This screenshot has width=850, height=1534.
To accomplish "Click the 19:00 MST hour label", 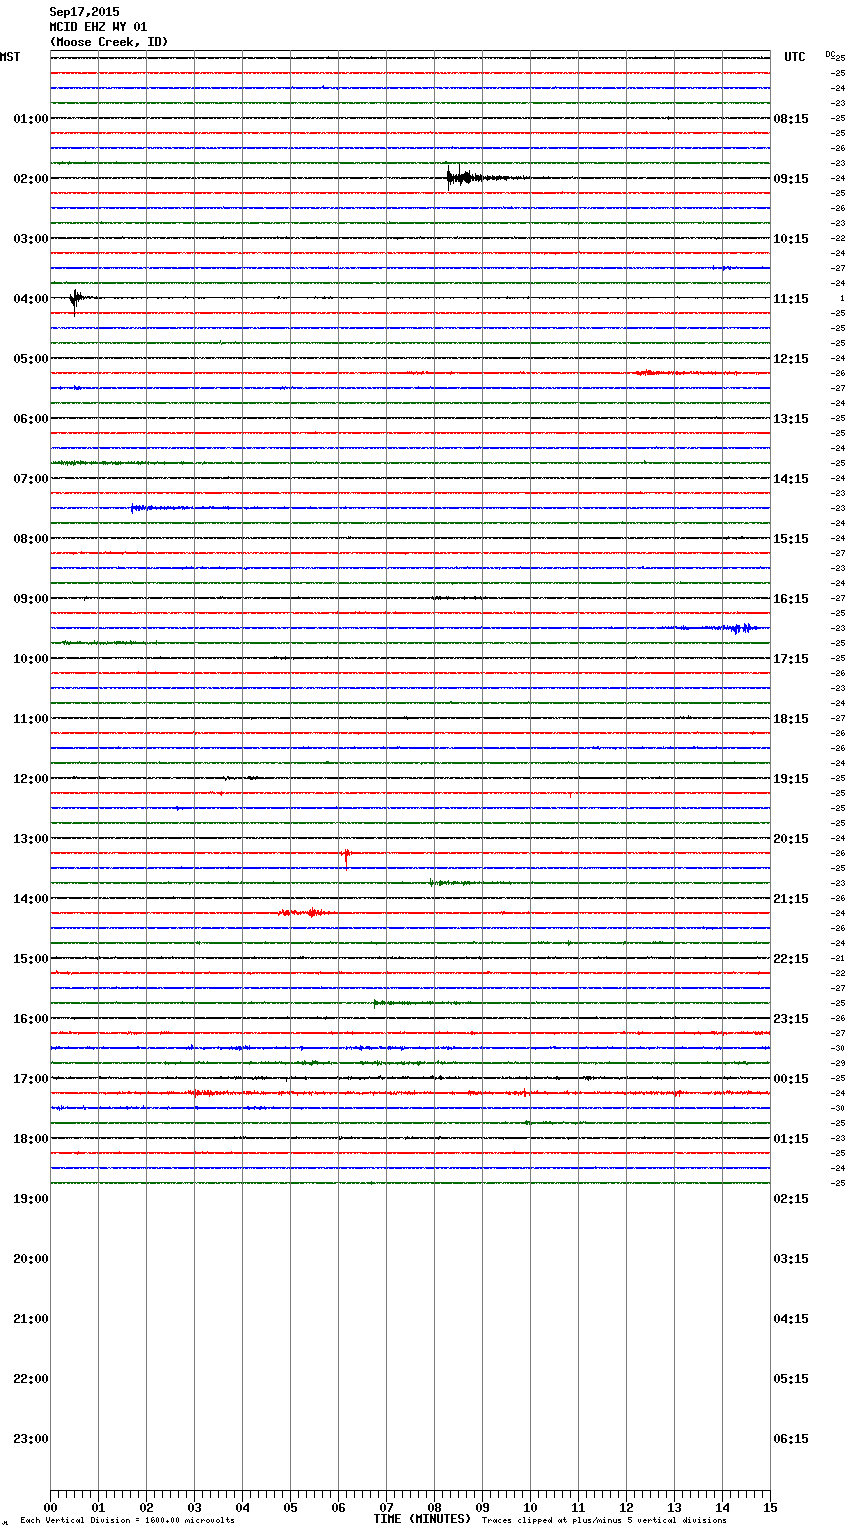I will 30,1198.
